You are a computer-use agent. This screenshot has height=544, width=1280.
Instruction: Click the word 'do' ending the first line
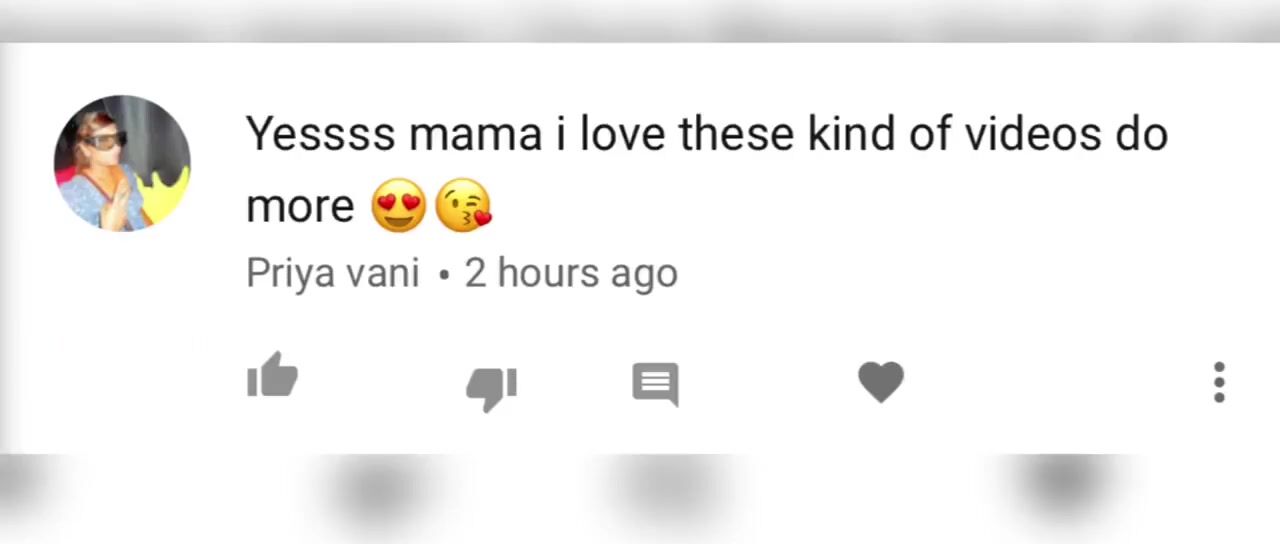pos(1141,134)
